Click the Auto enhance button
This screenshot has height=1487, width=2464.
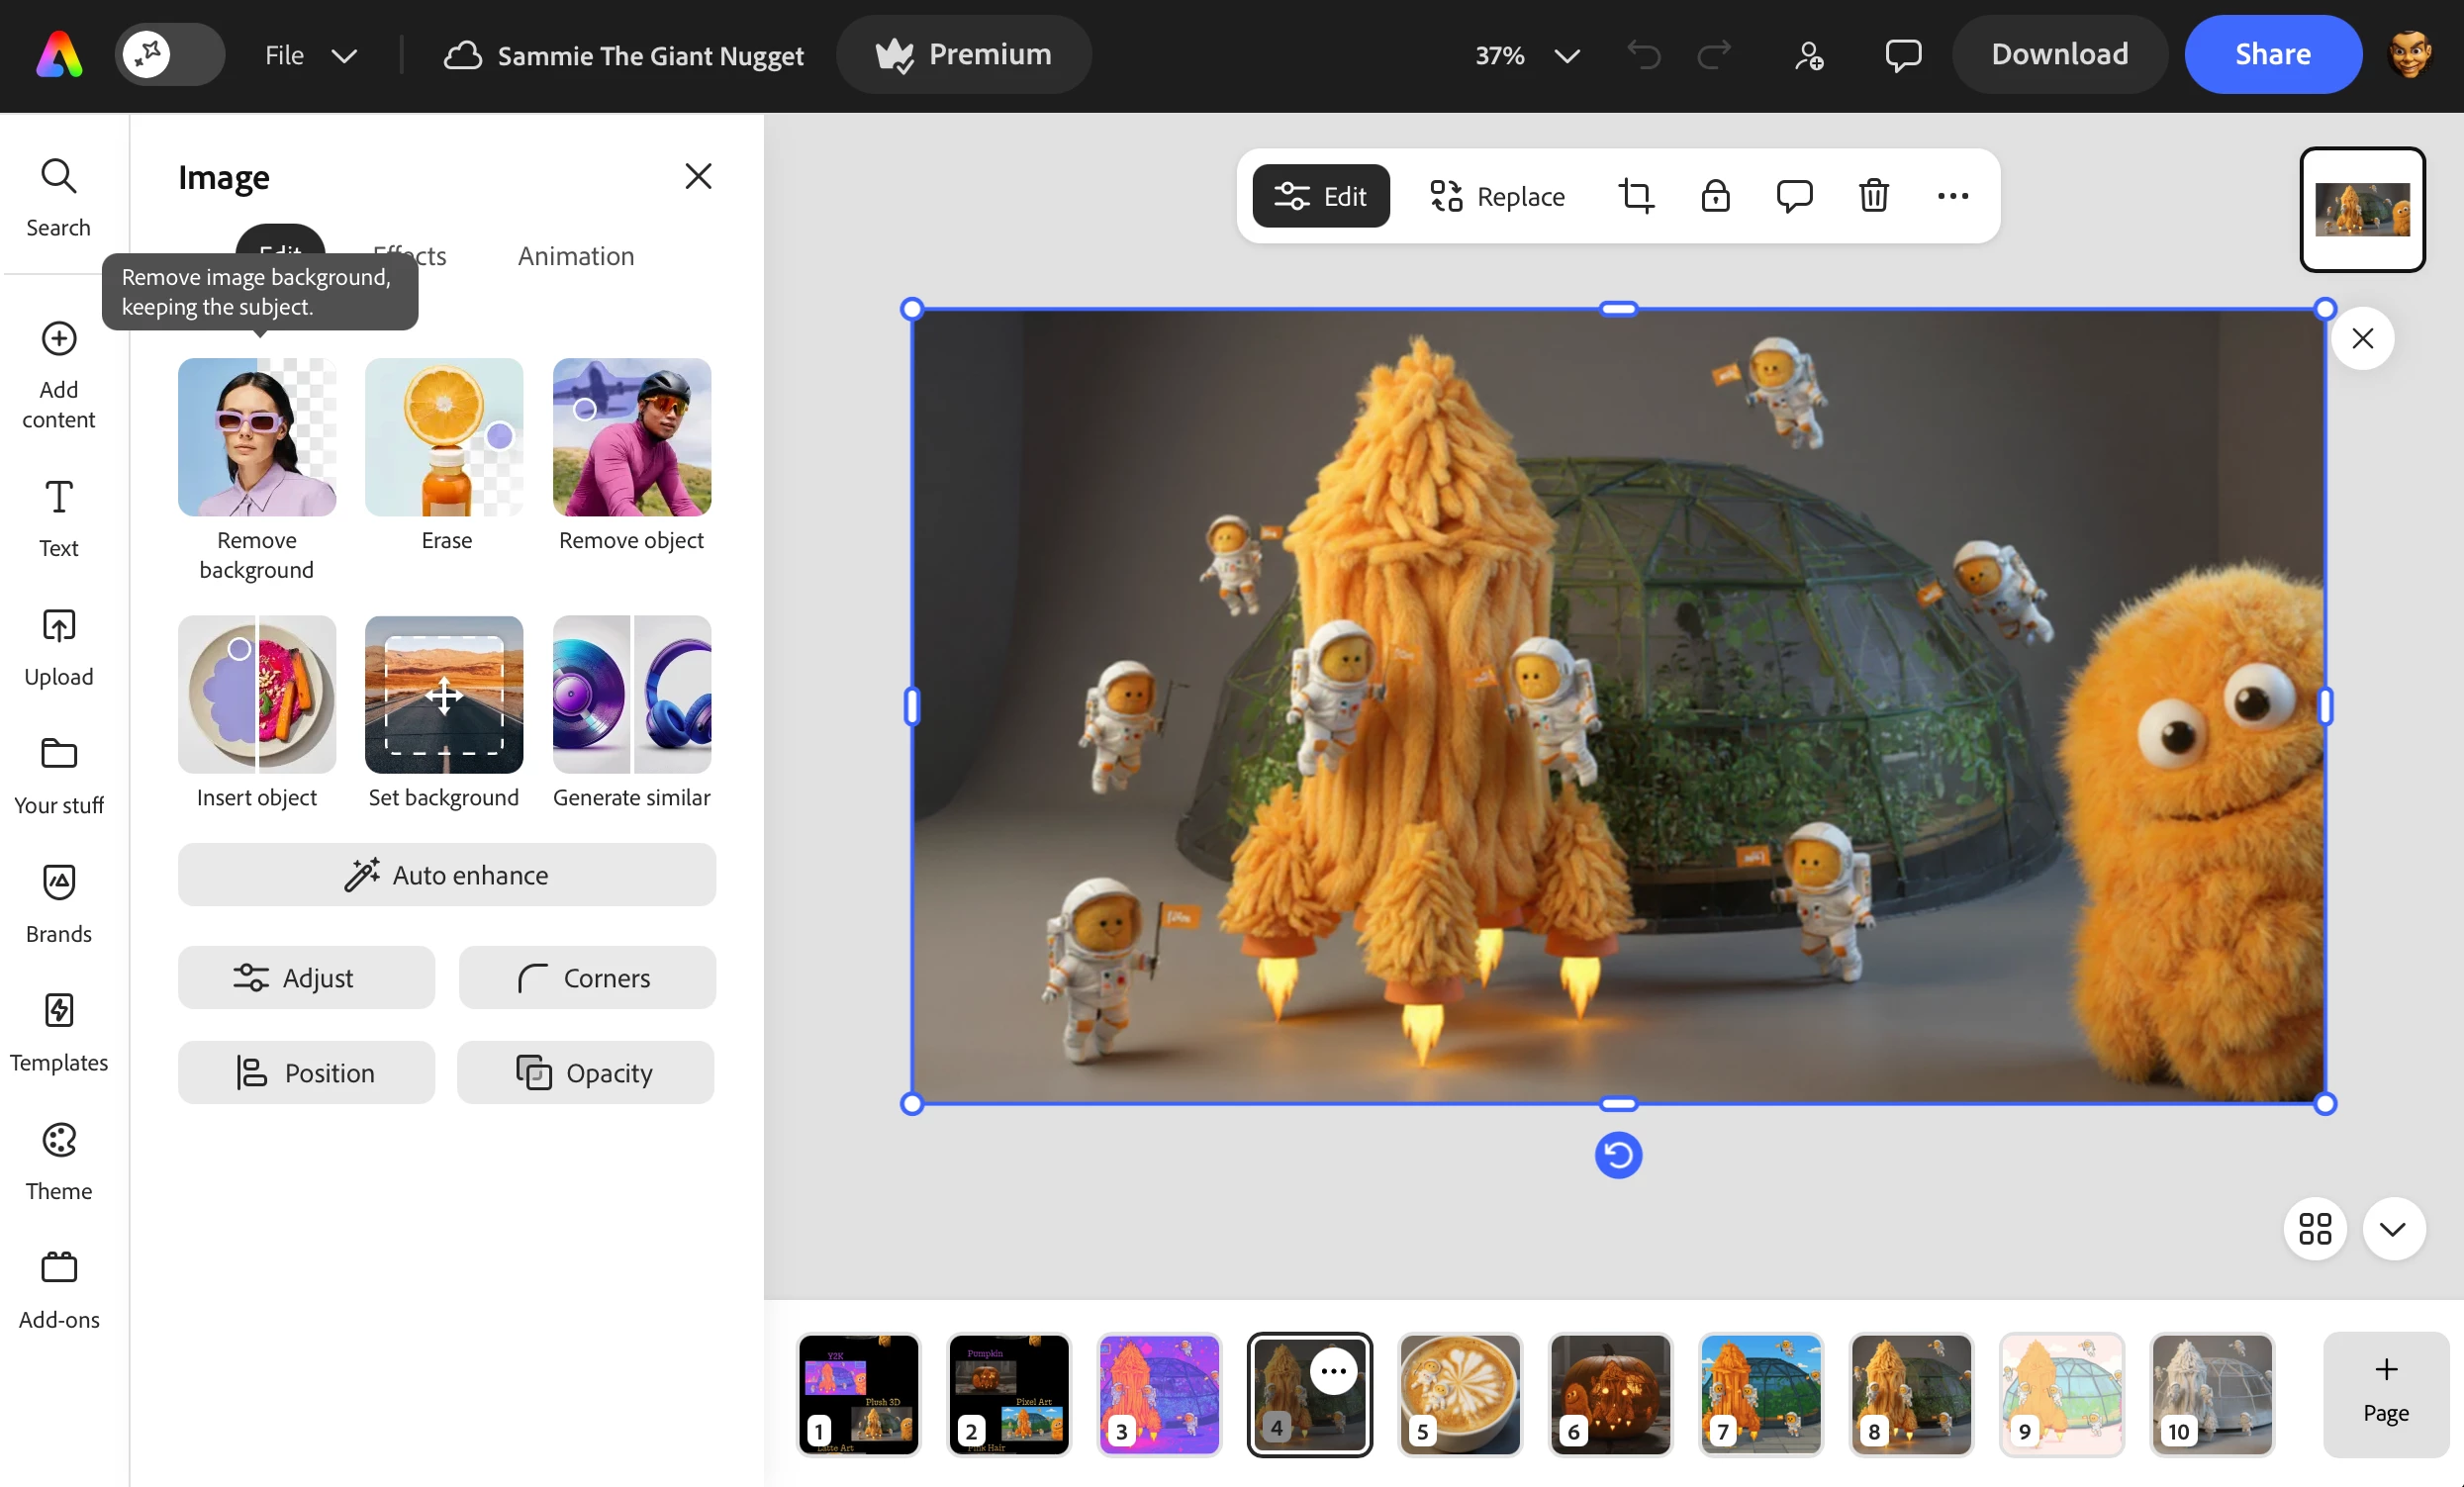coord(446,875)
